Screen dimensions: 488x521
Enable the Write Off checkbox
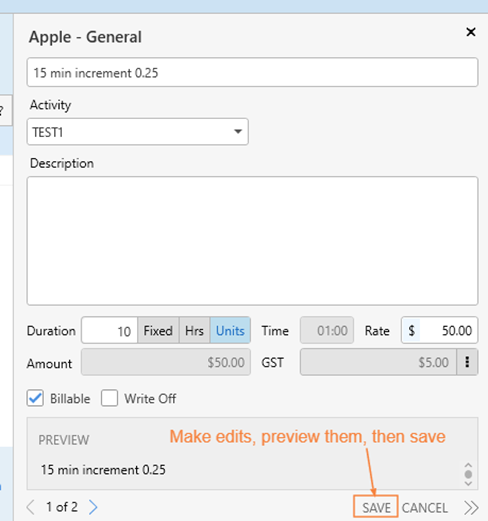[x=109, y=398]
